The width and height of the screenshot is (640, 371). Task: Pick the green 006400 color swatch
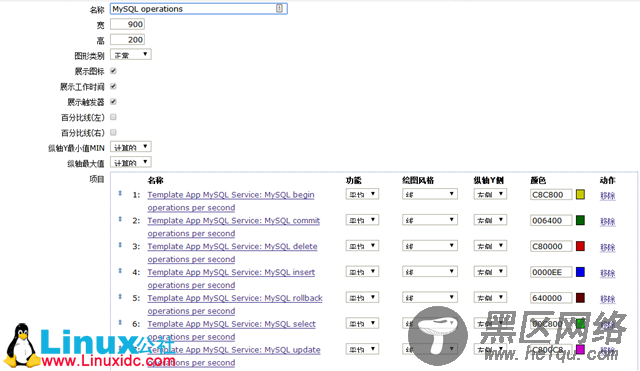click(580, 220)
